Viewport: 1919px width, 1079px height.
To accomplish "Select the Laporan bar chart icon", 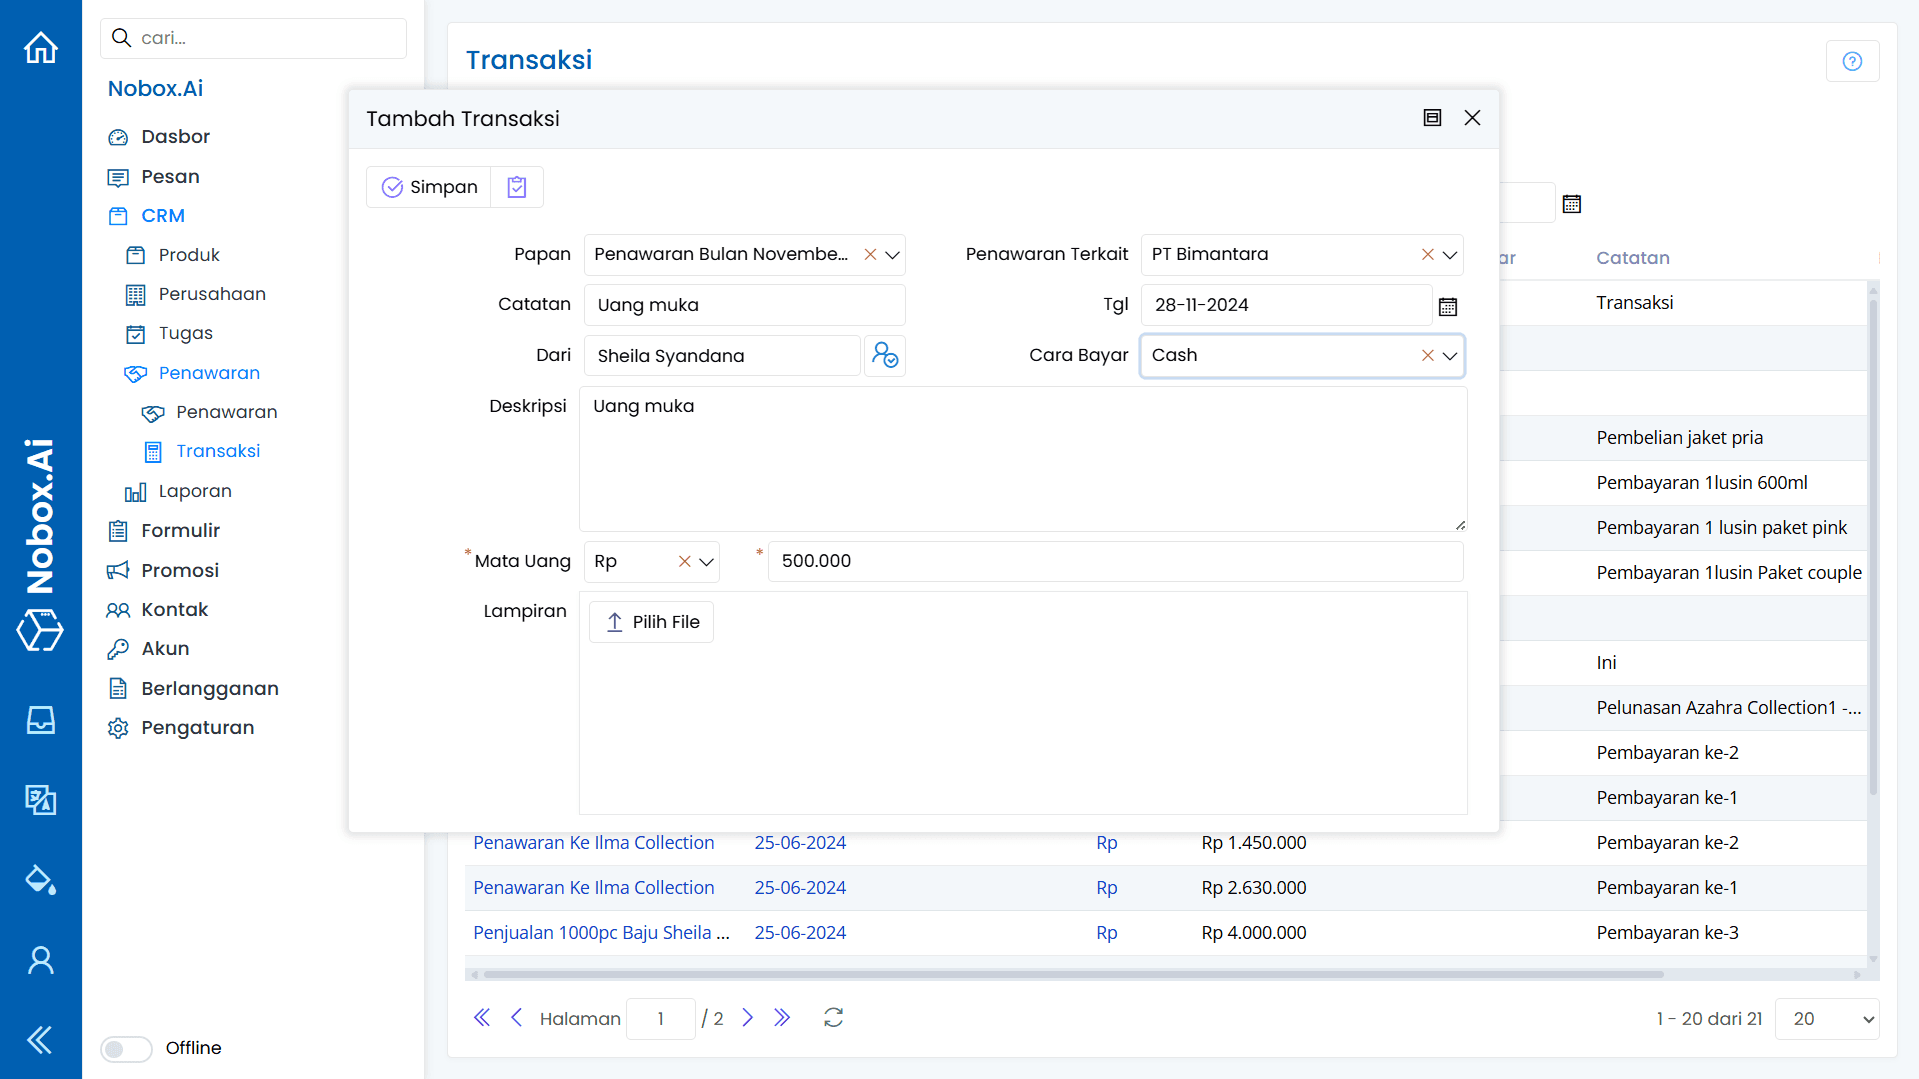I will [x=135, y=491].
